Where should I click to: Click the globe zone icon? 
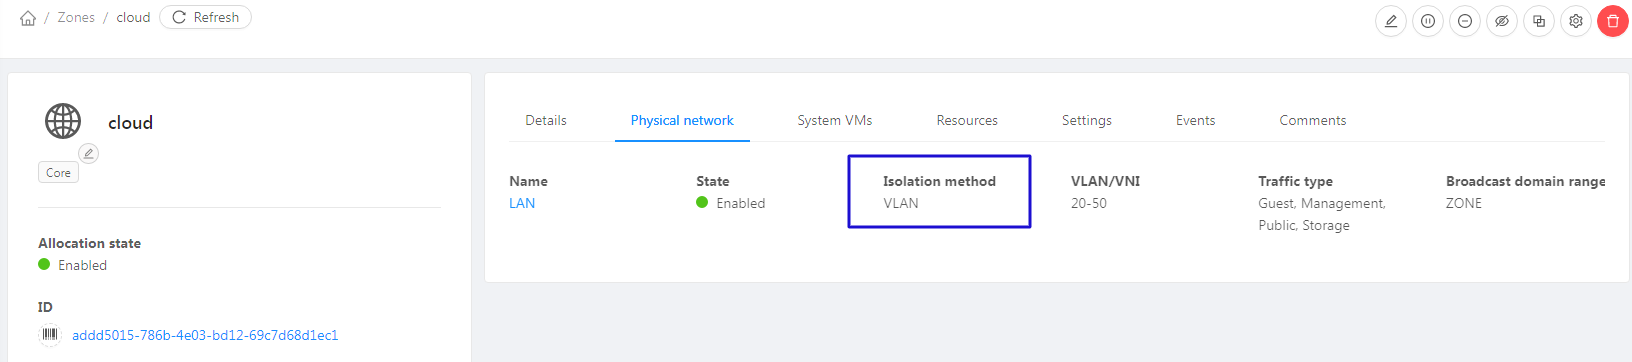point(63,121)
